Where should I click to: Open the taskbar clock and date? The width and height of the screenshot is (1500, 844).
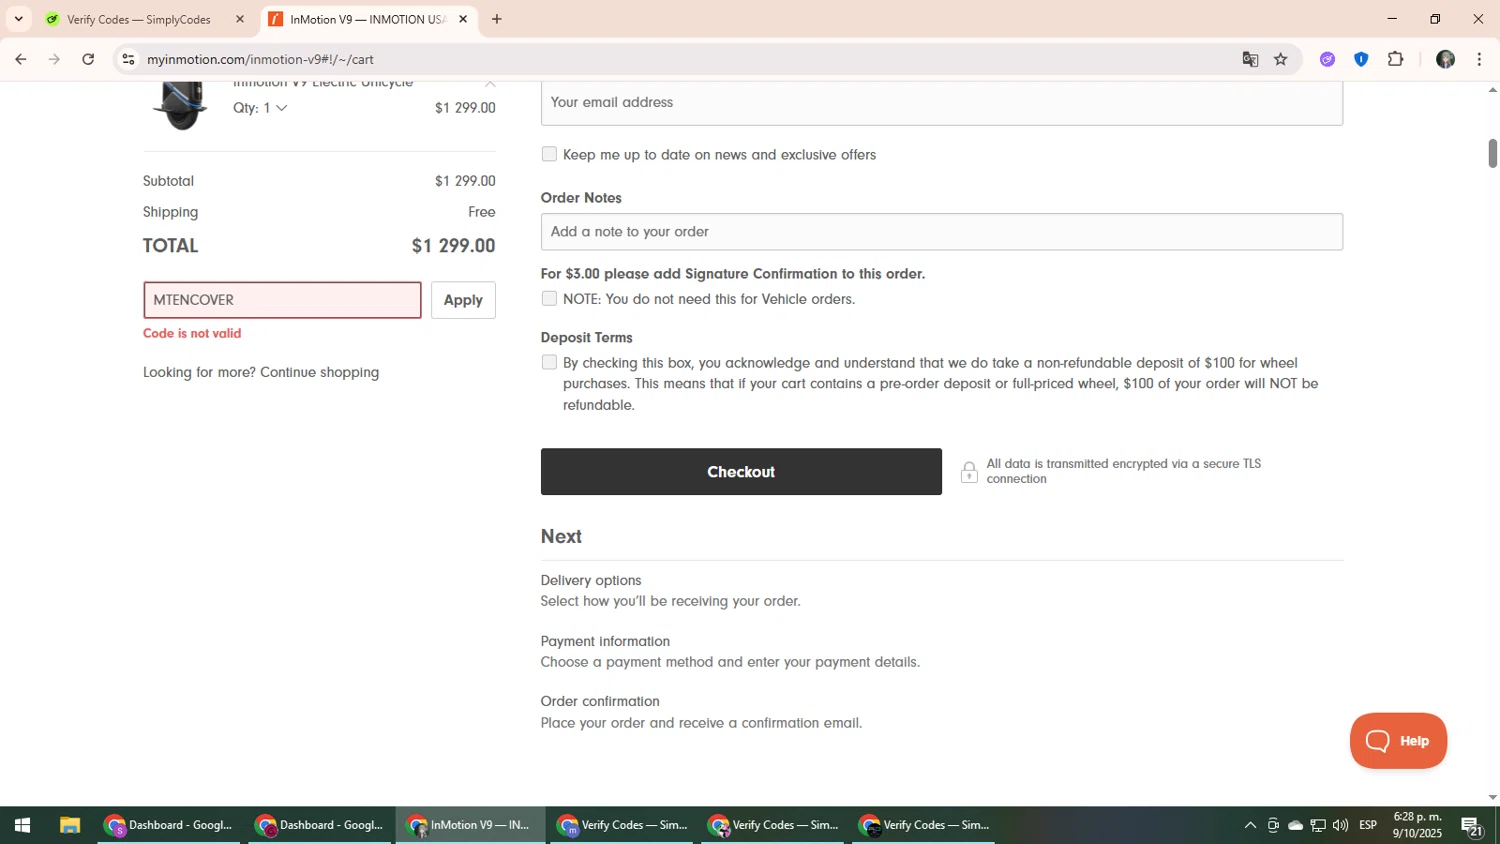coord(1417,825)
